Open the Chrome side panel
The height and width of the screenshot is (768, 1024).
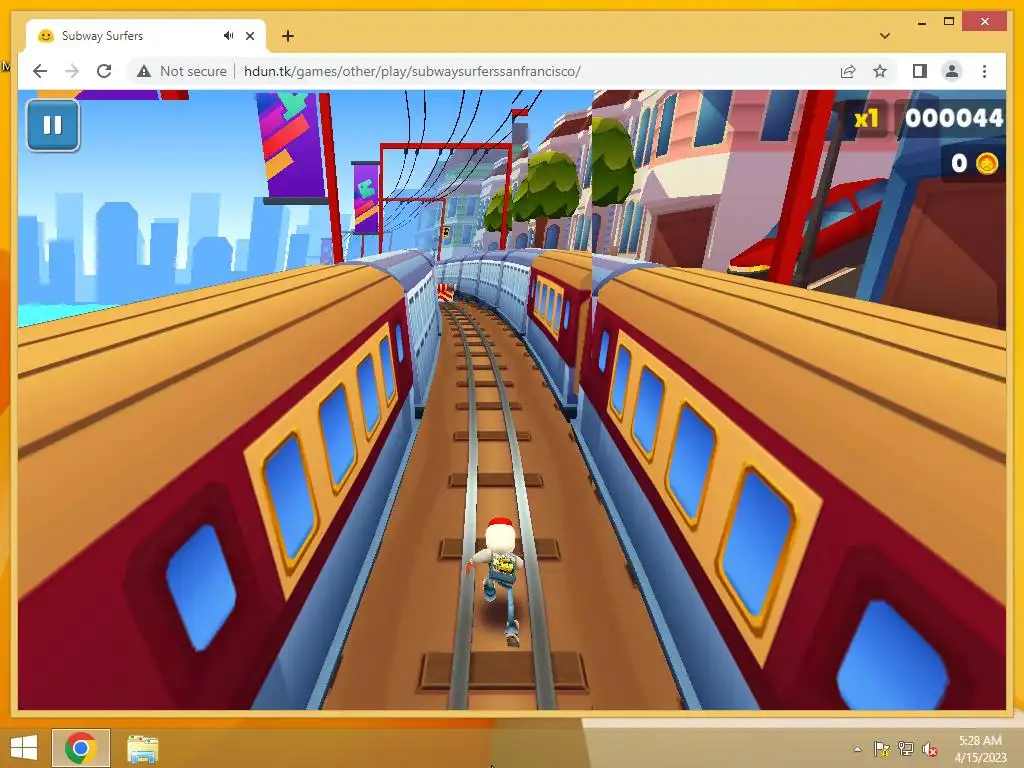coord(920,71)
